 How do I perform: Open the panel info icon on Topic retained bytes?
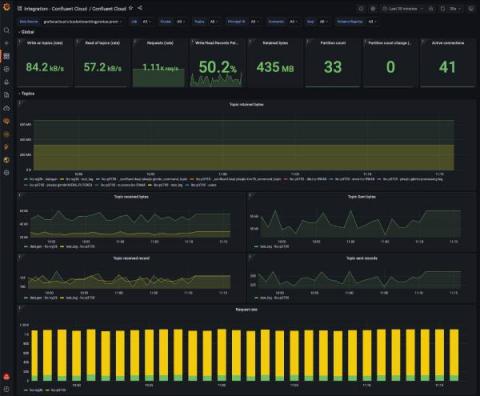pyautogui.click(x=20, y=103)
